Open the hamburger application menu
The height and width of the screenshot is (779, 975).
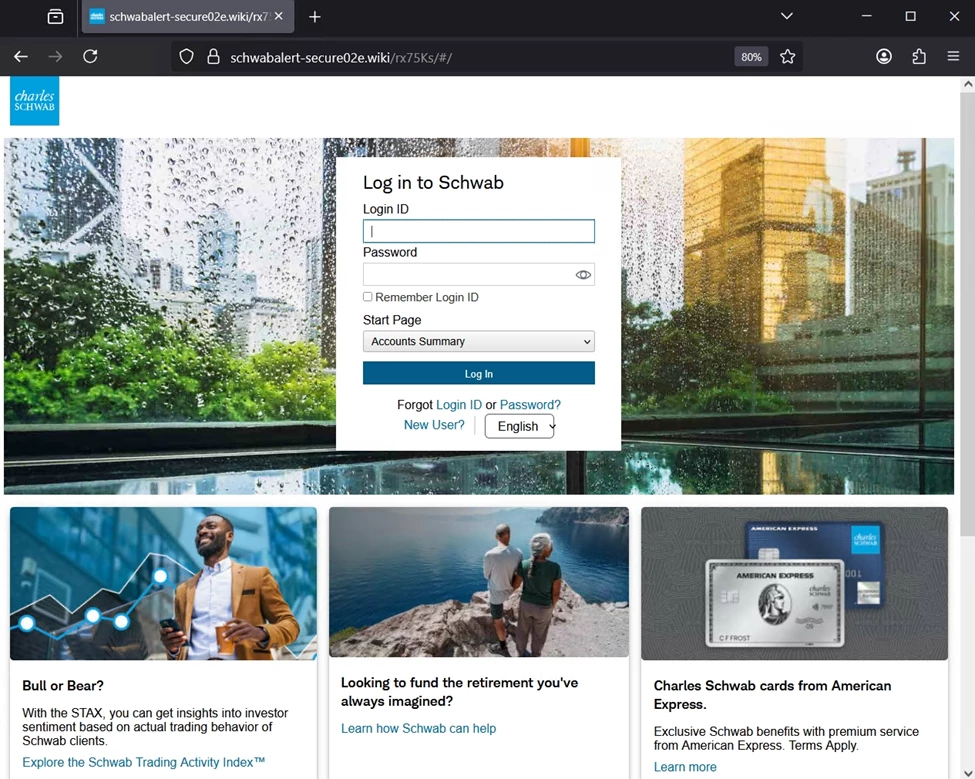pyautogui.click(x=953, y=57)
